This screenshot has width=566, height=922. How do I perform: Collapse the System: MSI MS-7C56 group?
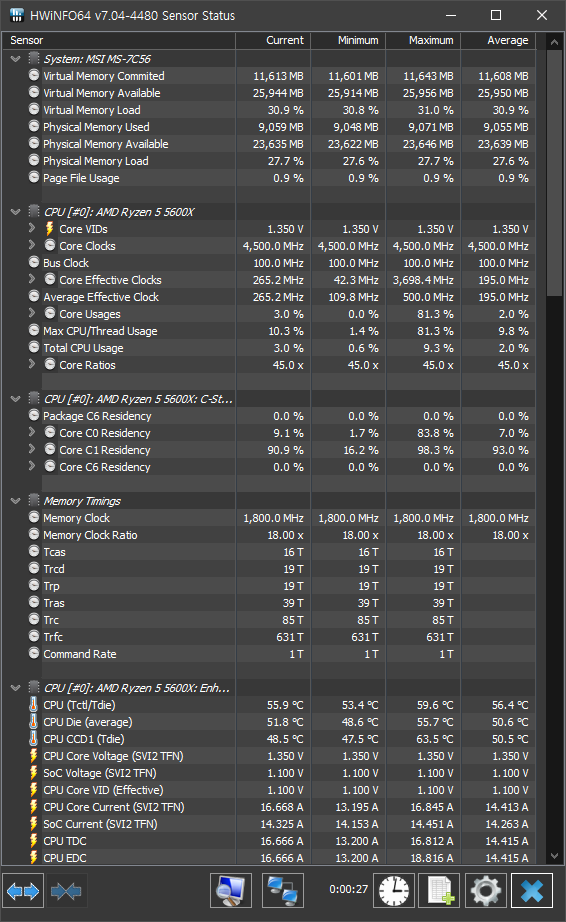coord(16,59)
